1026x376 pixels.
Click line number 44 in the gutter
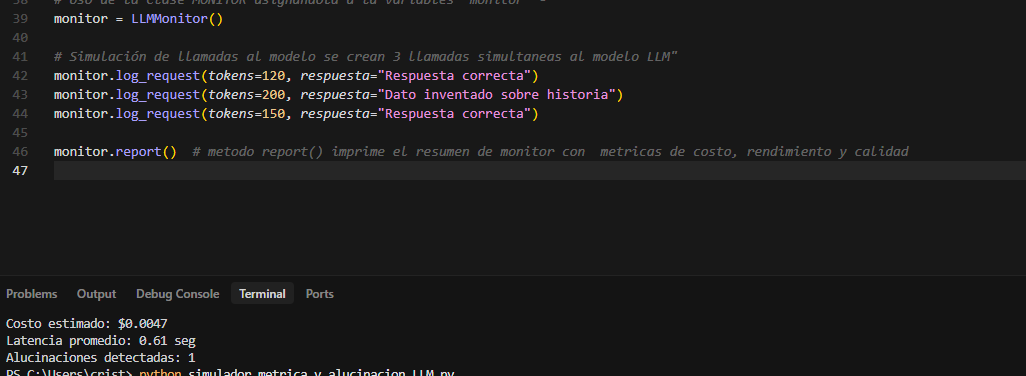point(20,113)
